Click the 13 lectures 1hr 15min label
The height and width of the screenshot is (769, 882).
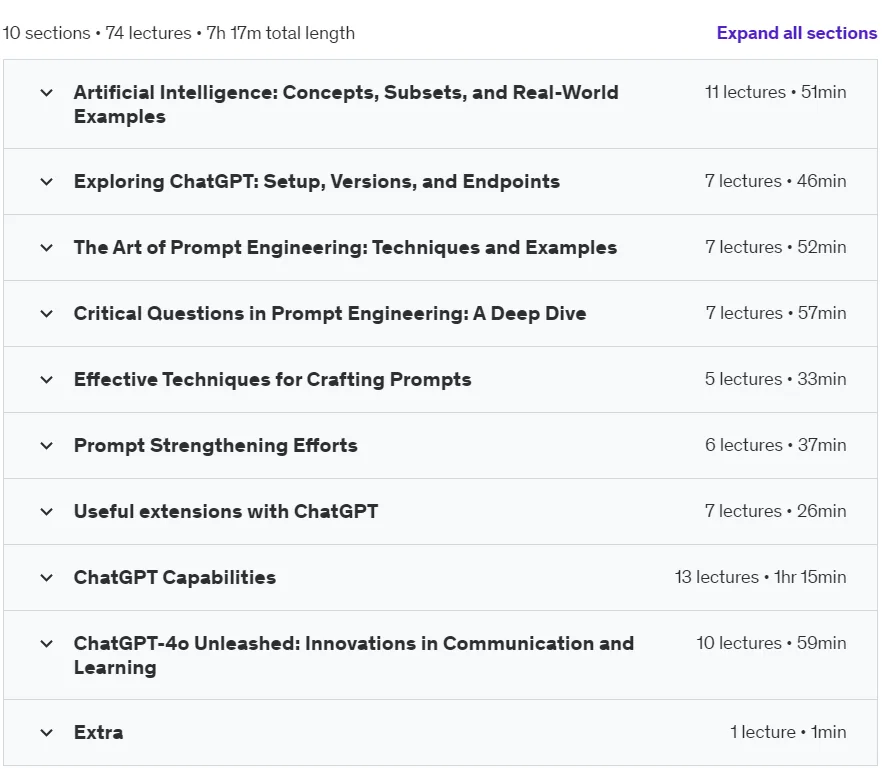(760, 577)
